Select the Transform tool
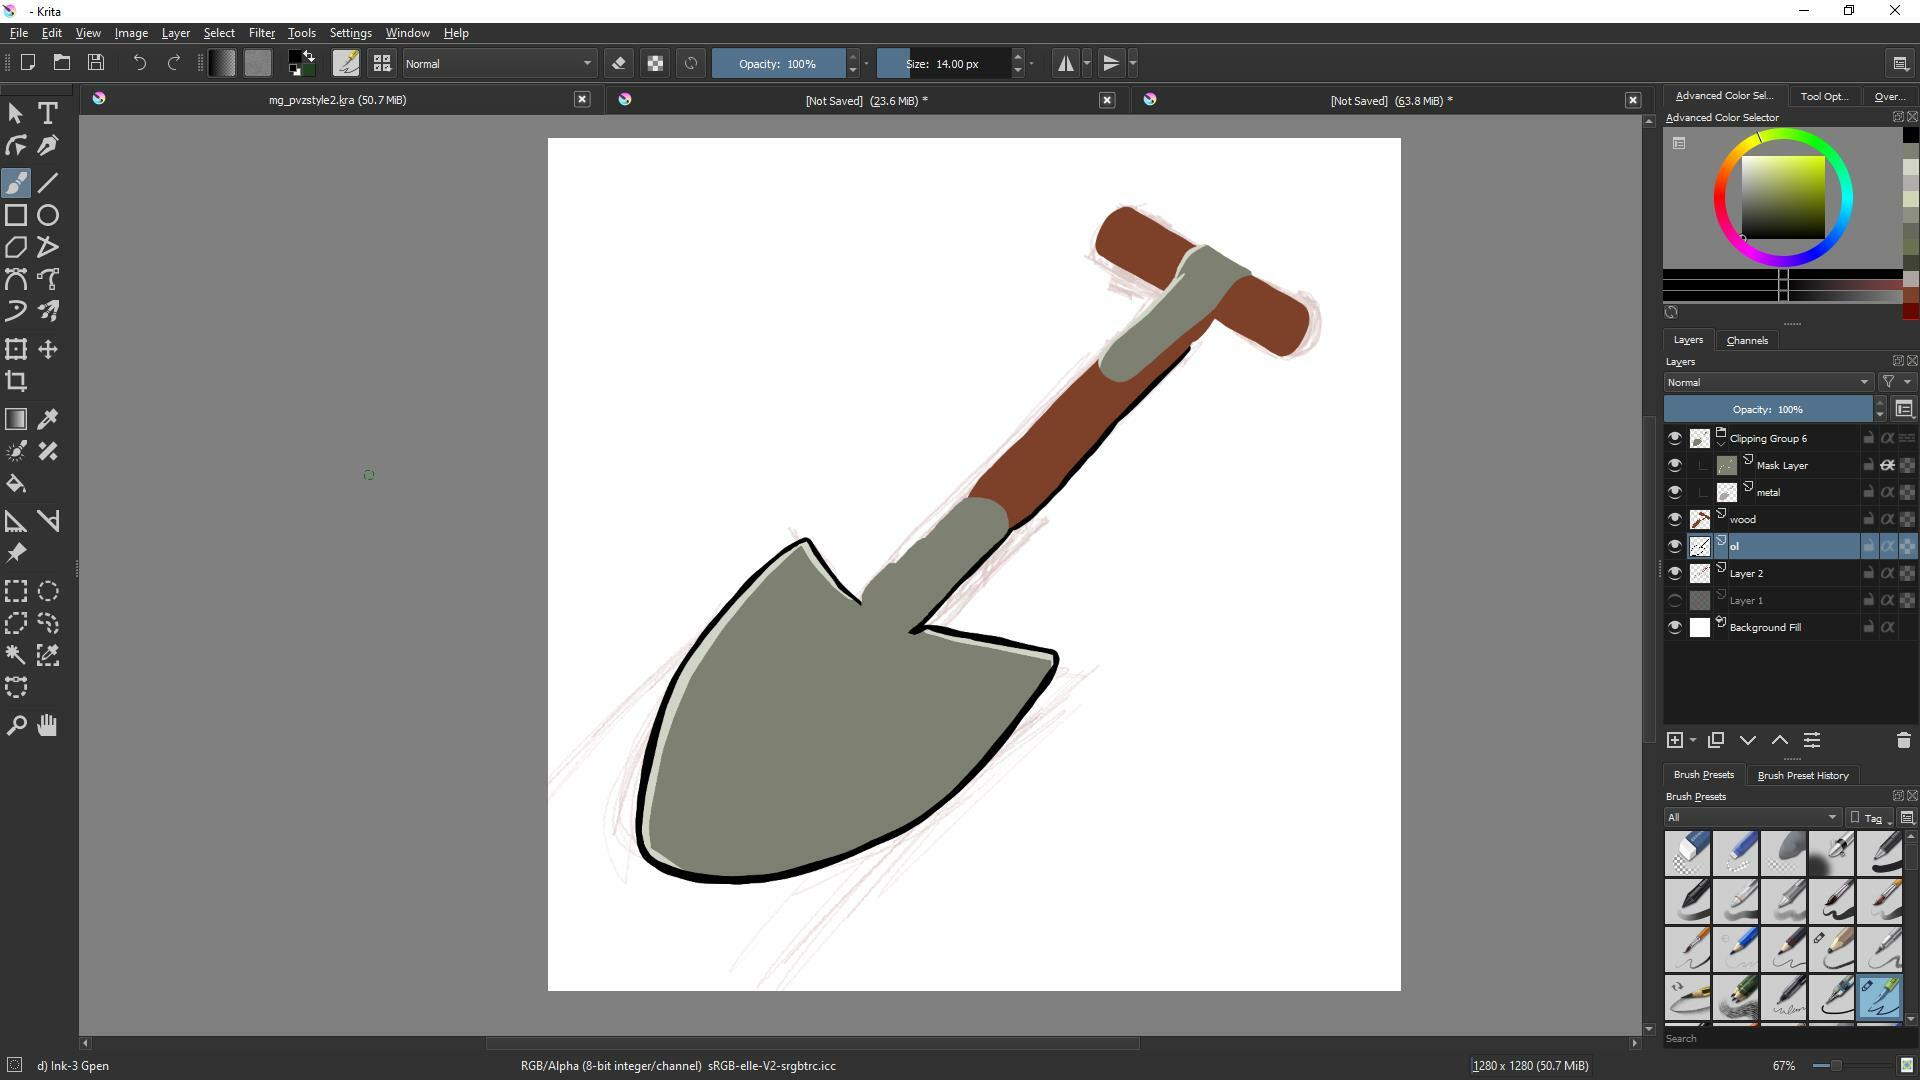 (16, 349)
